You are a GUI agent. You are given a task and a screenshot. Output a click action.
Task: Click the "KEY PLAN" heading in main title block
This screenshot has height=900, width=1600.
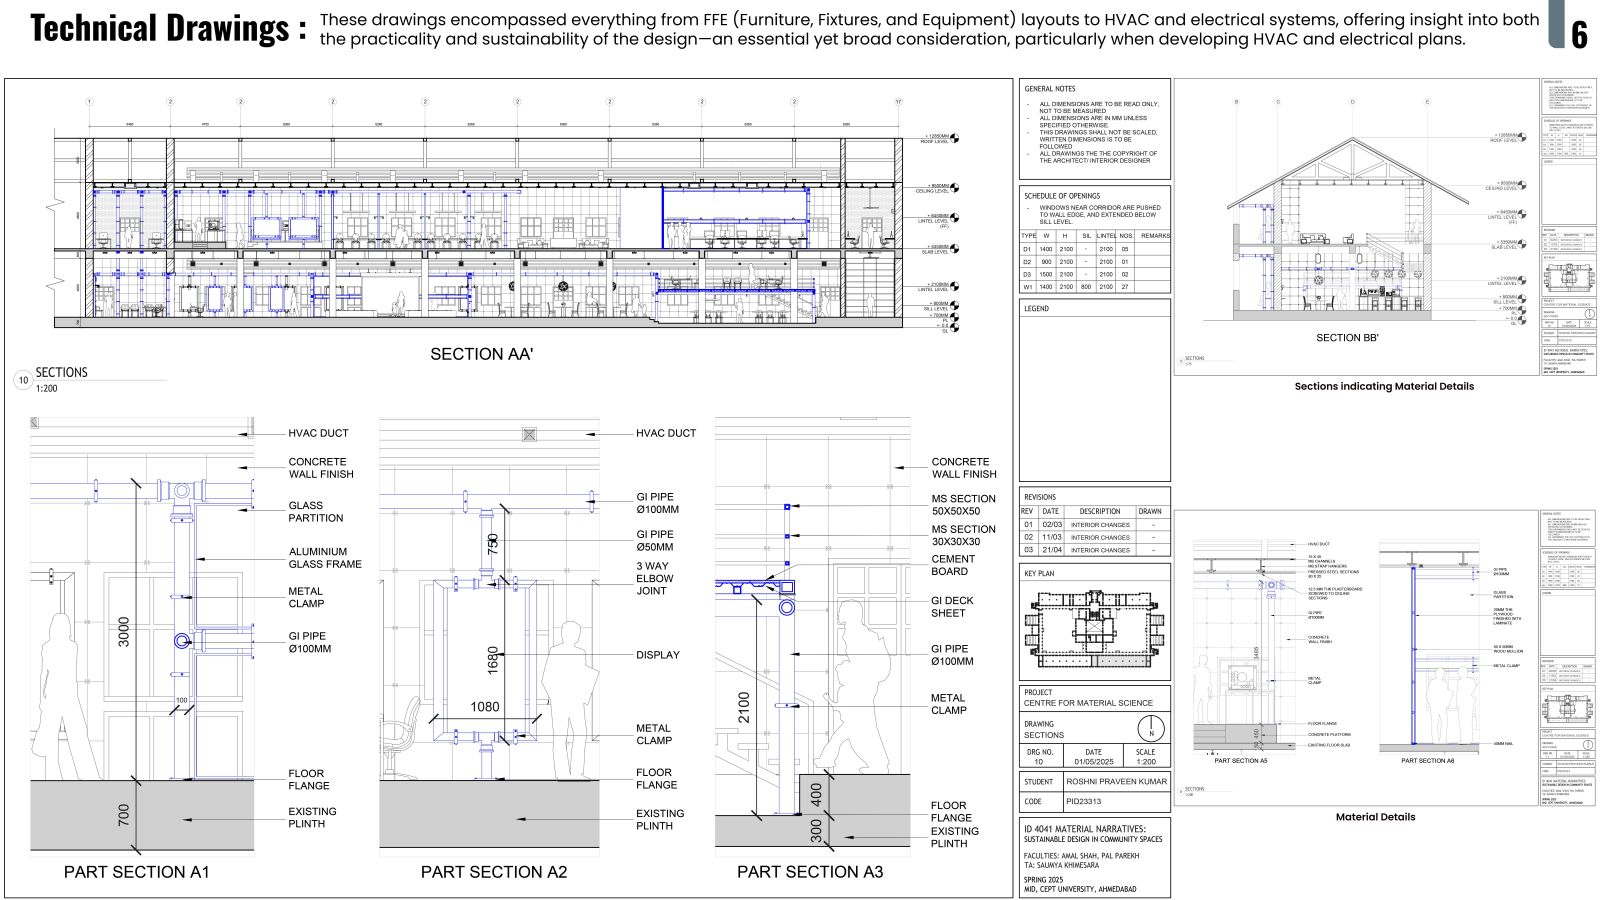click(x=1039, y=574)
